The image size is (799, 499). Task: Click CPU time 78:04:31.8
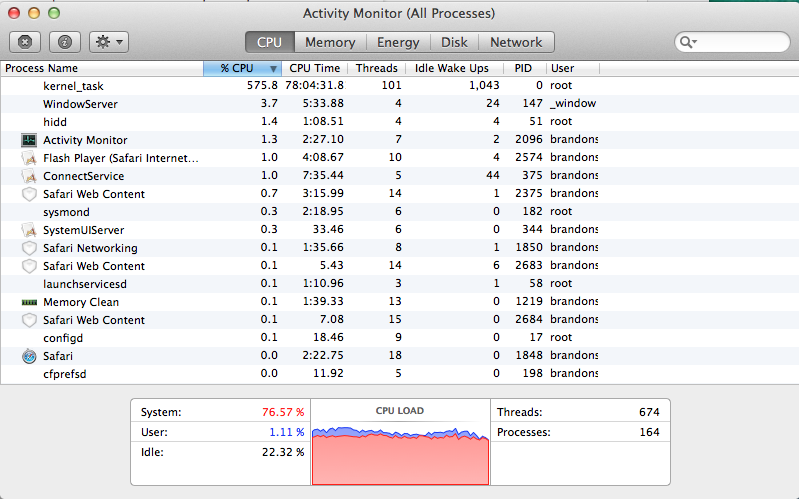point(314,85)
